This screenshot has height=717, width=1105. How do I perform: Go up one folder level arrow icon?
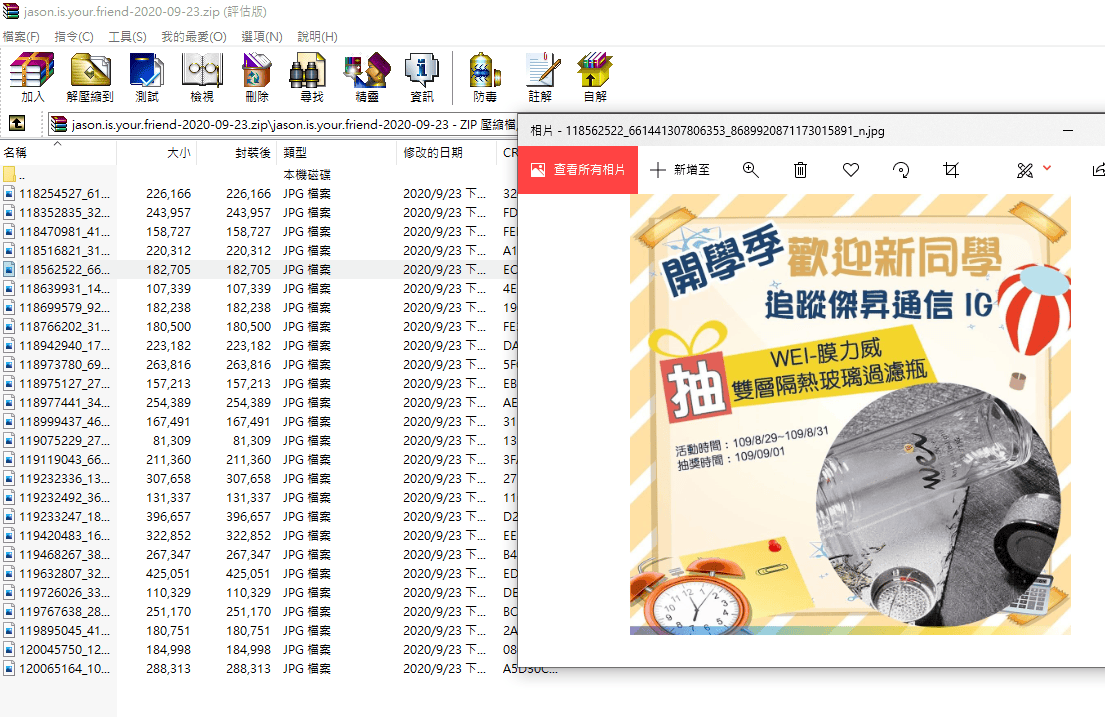[x=17, y=123]
